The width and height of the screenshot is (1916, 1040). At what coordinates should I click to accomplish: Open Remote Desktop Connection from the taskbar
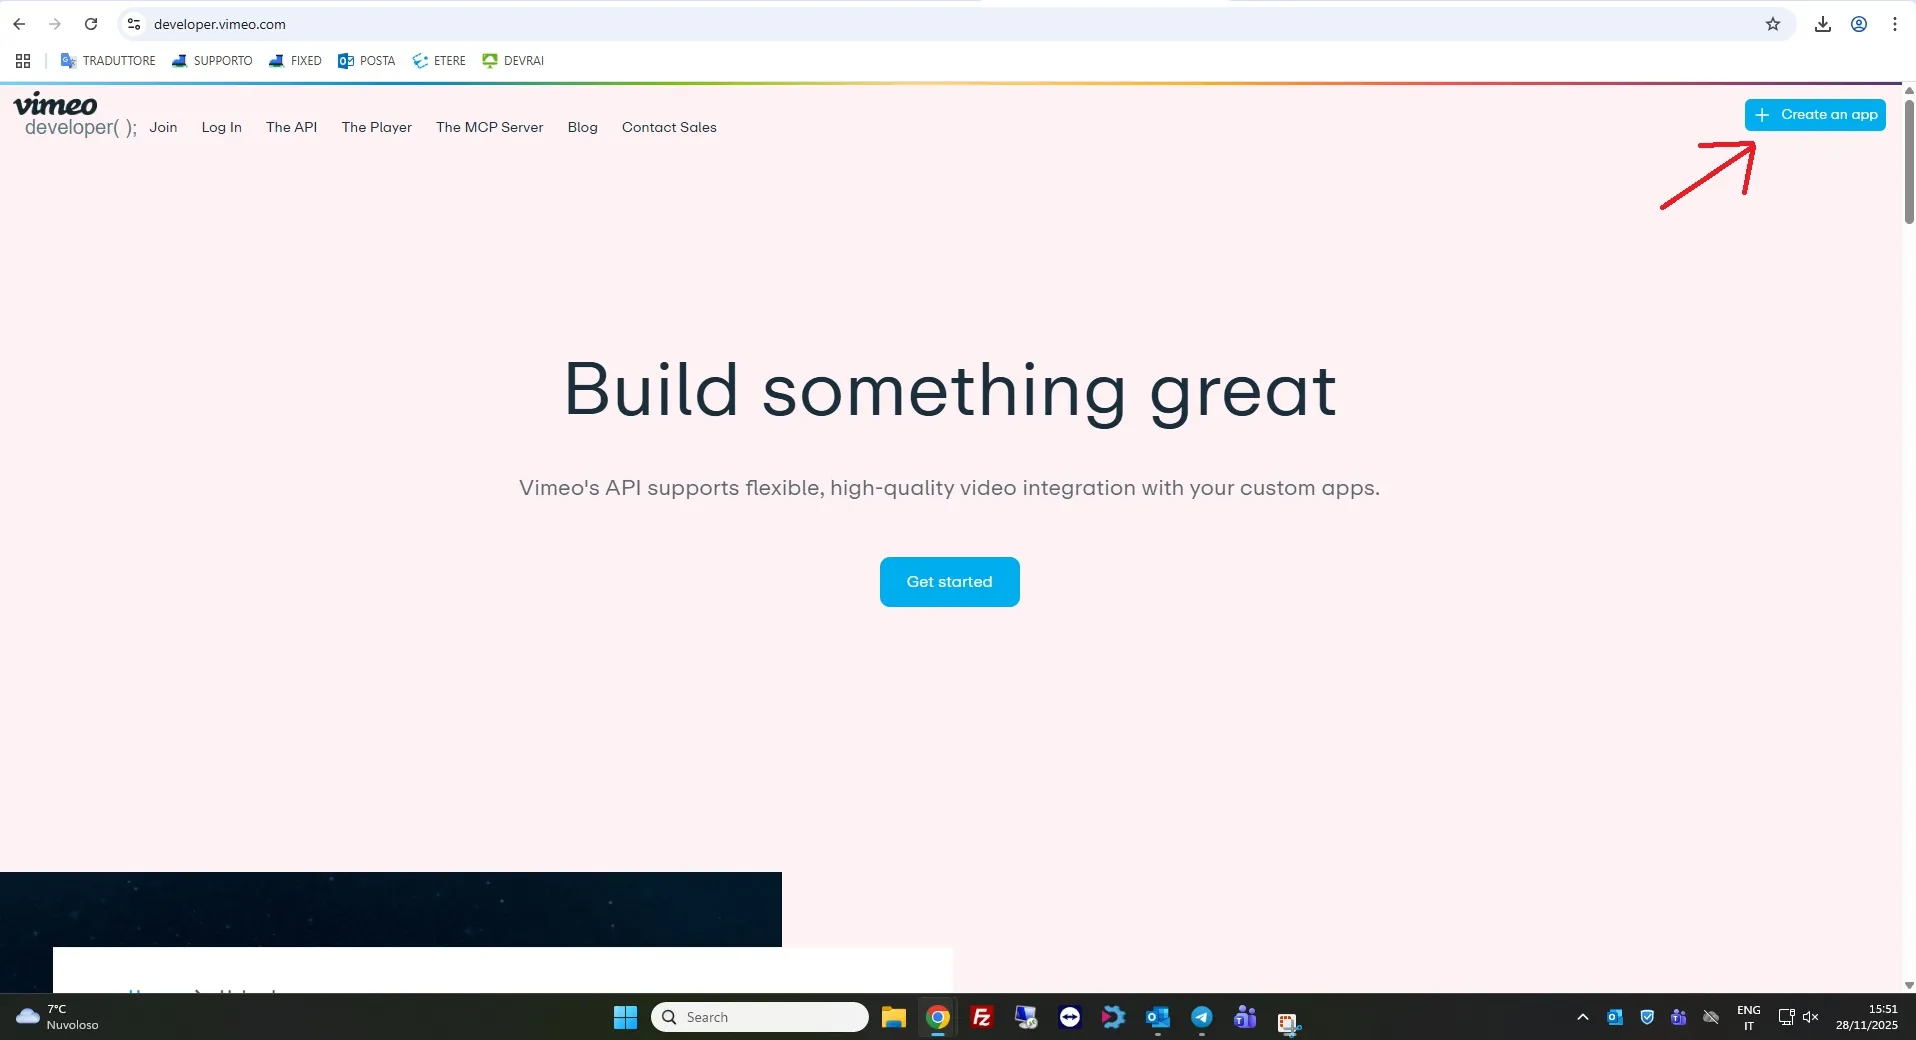(1026, 1017)
